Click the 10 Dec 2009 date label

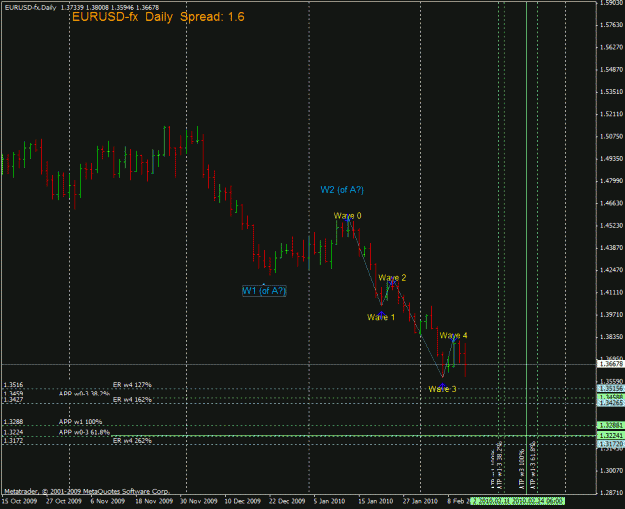(x=242, y=501)
